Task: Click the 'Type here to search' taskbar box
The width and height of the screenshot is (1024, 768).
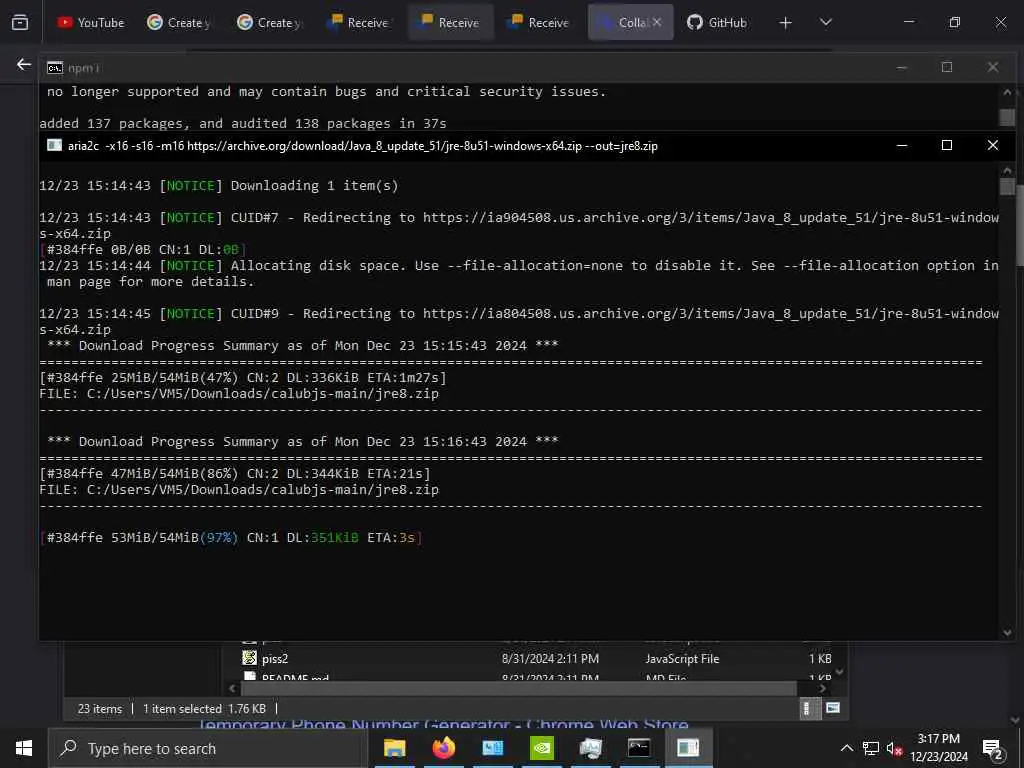Action: (x=208, y=748)
